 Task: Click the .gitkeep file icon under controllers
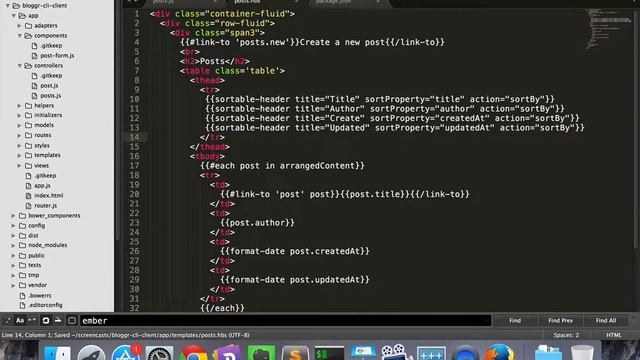34,76
